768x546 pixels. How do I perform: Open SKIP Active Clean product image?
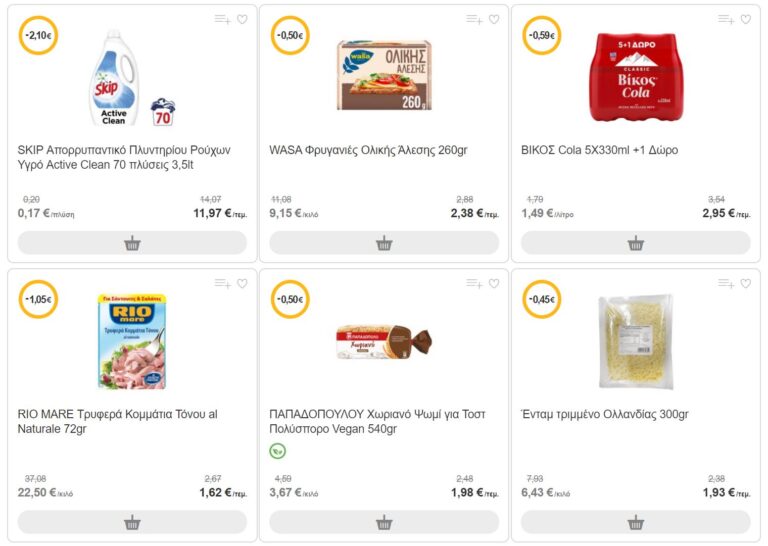point(132,78)
